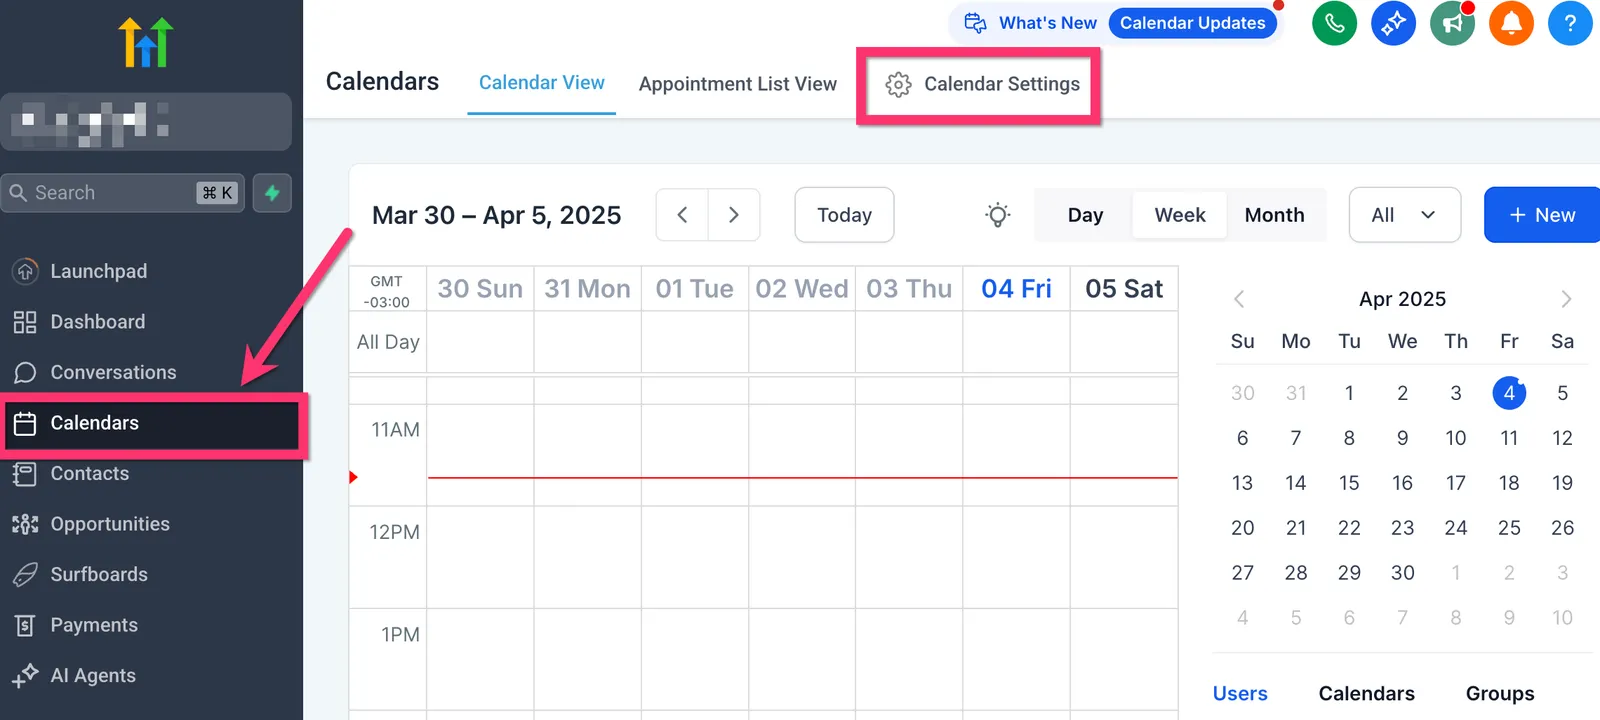Screen dimensions: 1600x720
Task: Open the blue AI sparkle icon
Action: coord(1393,23)
